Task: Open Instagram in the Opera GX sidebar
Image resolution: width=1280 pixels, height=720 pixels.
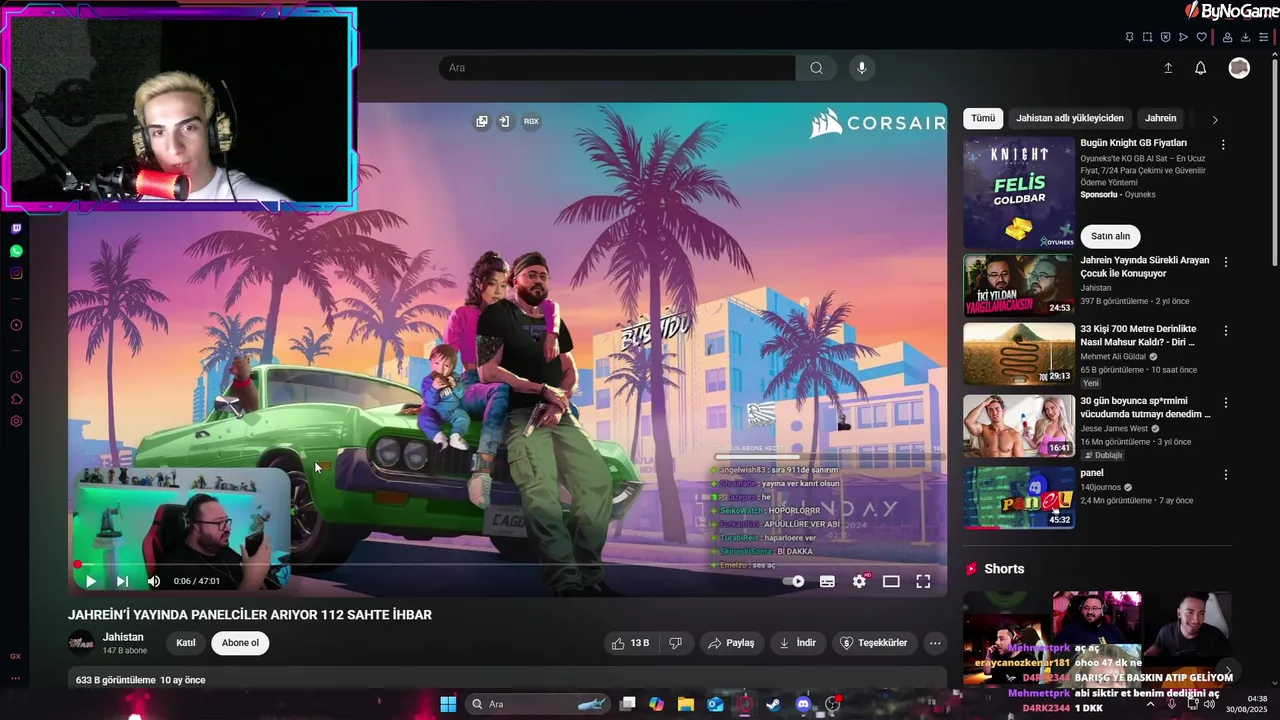Action: coord(16,273)
